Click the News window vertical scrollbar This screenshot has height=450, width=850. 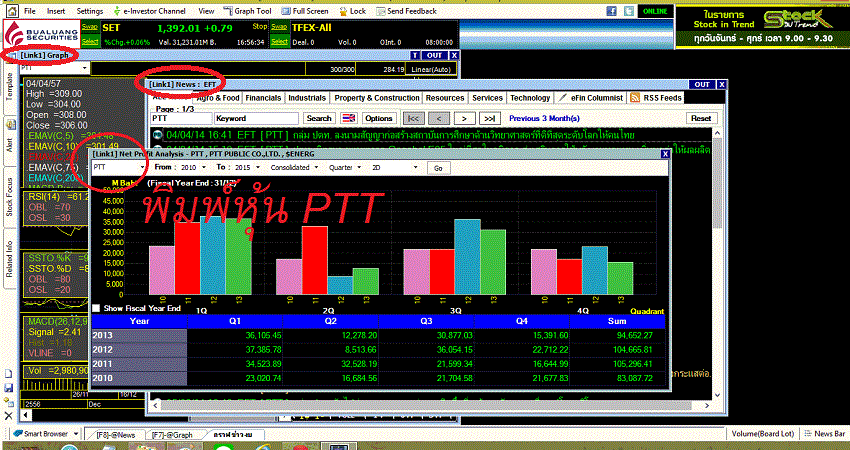(x=717, y=263)
